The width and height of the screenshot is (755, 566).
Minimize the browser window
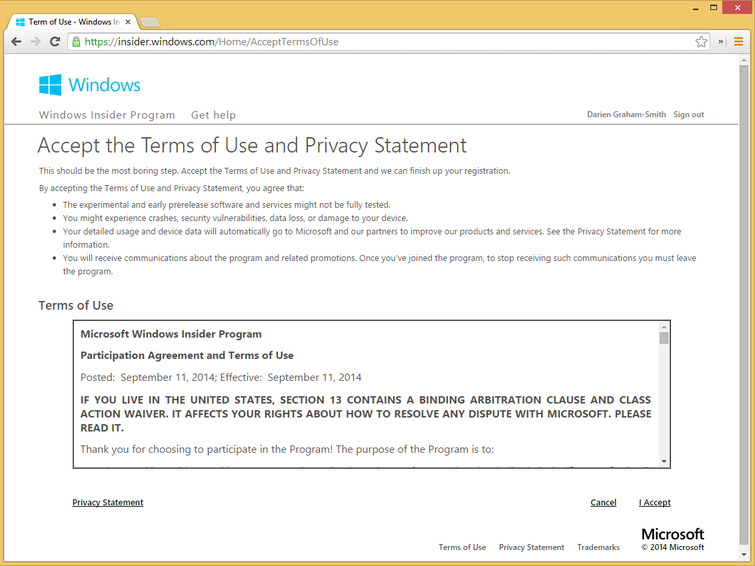[696, 8]
